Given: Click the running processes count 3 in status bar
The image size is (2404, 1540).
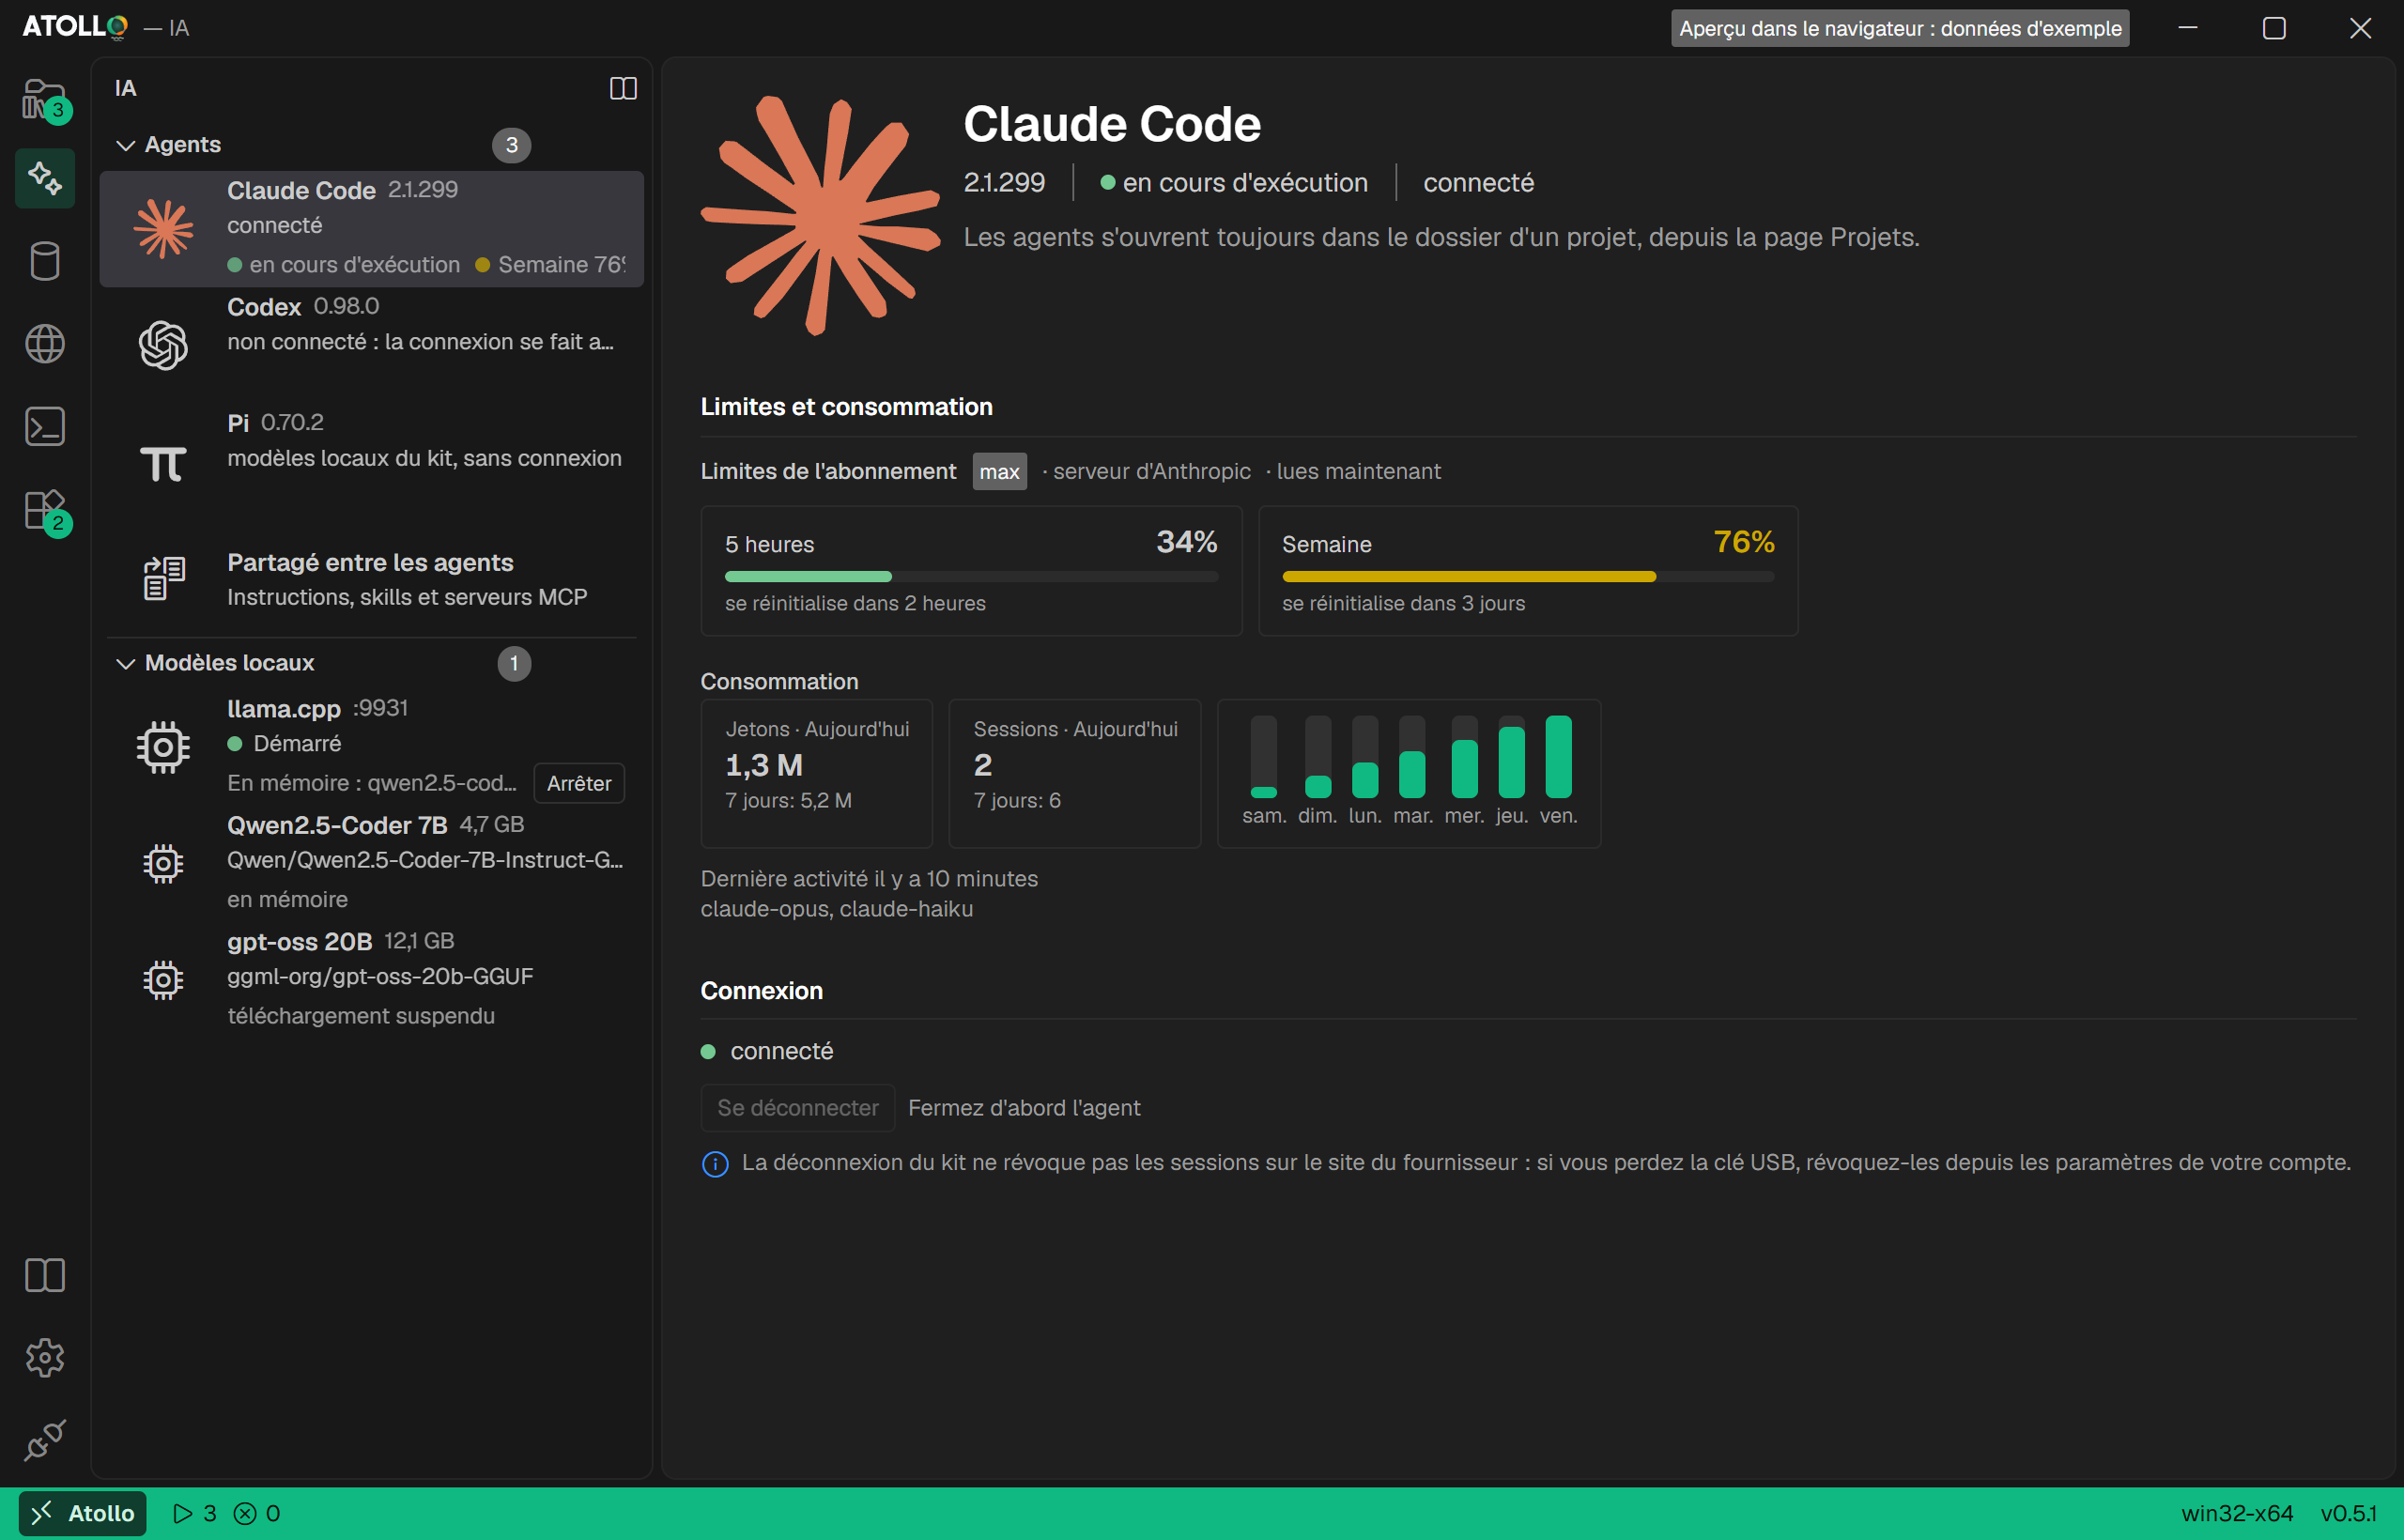Looking at the screenshot, I should 195,1513.
